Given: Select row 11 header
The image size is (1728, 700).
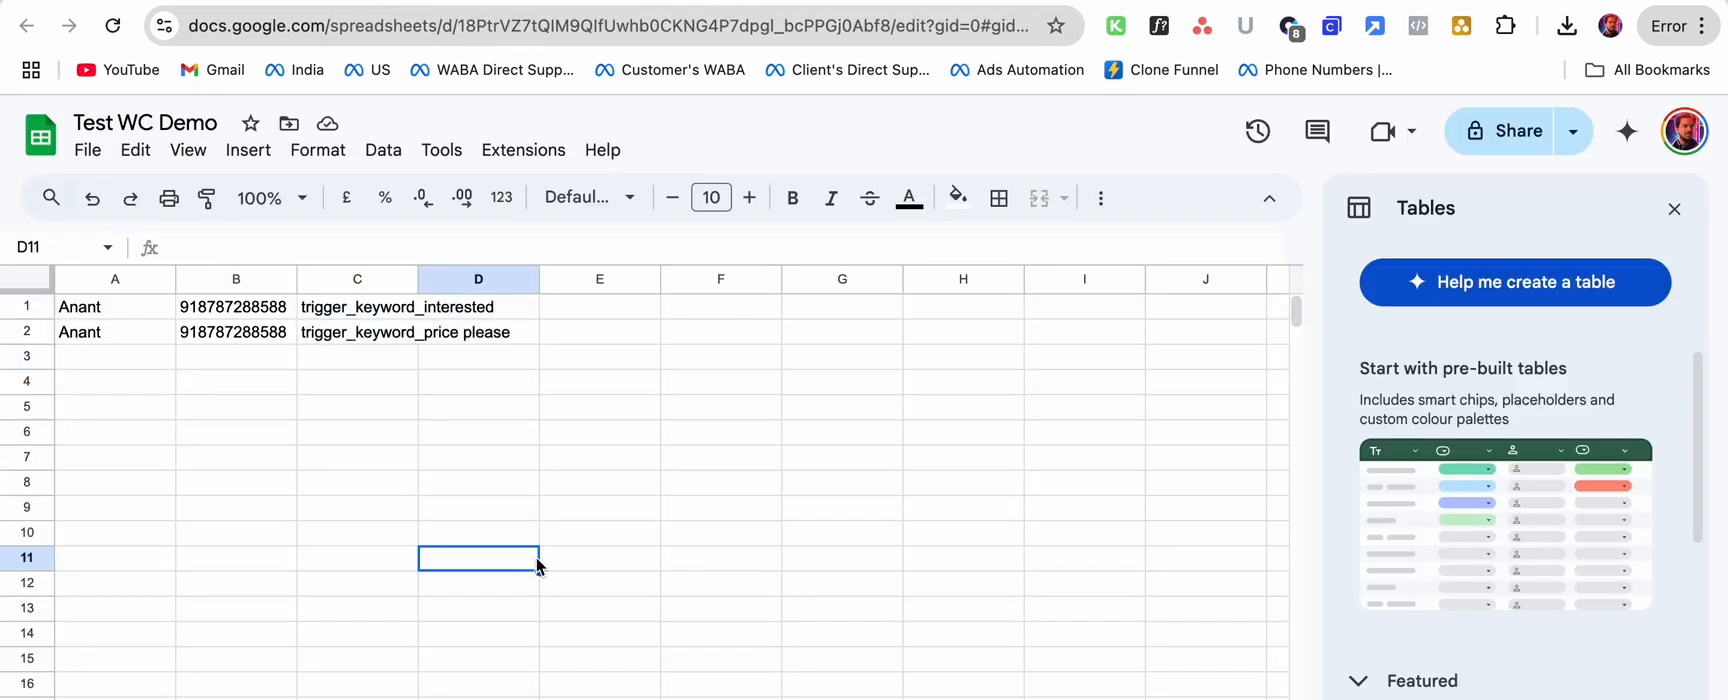Looking at the screenshot, I should 27,558.
